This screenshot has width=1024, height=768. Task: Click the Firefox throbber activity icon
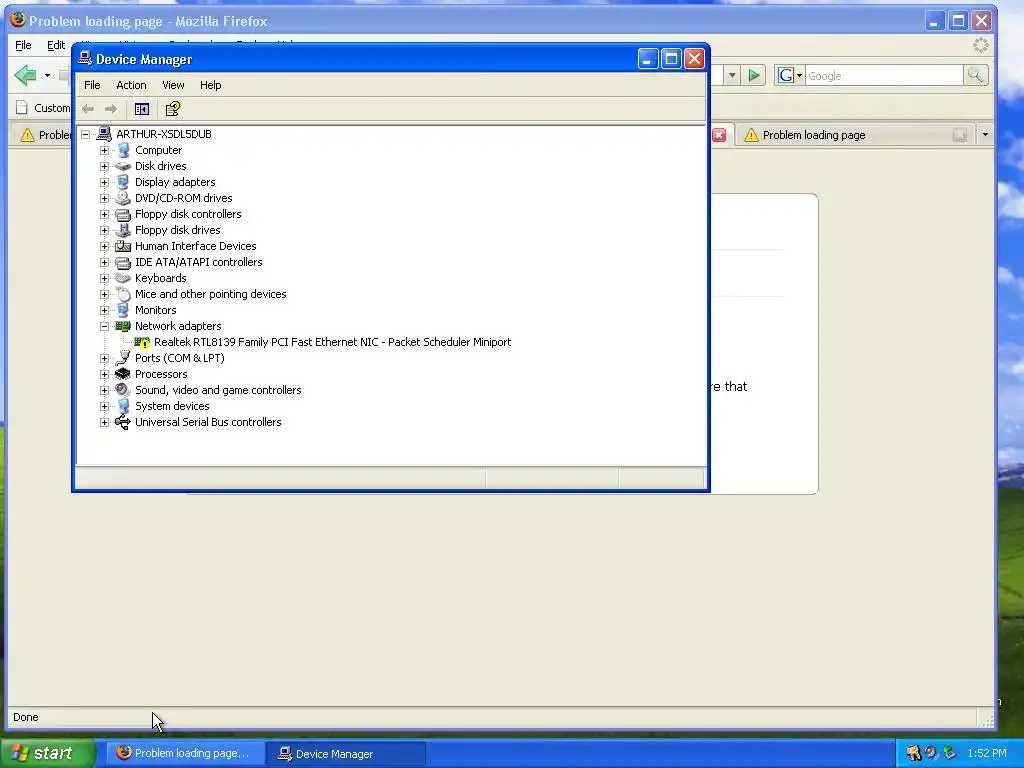(x=980, y=45)
